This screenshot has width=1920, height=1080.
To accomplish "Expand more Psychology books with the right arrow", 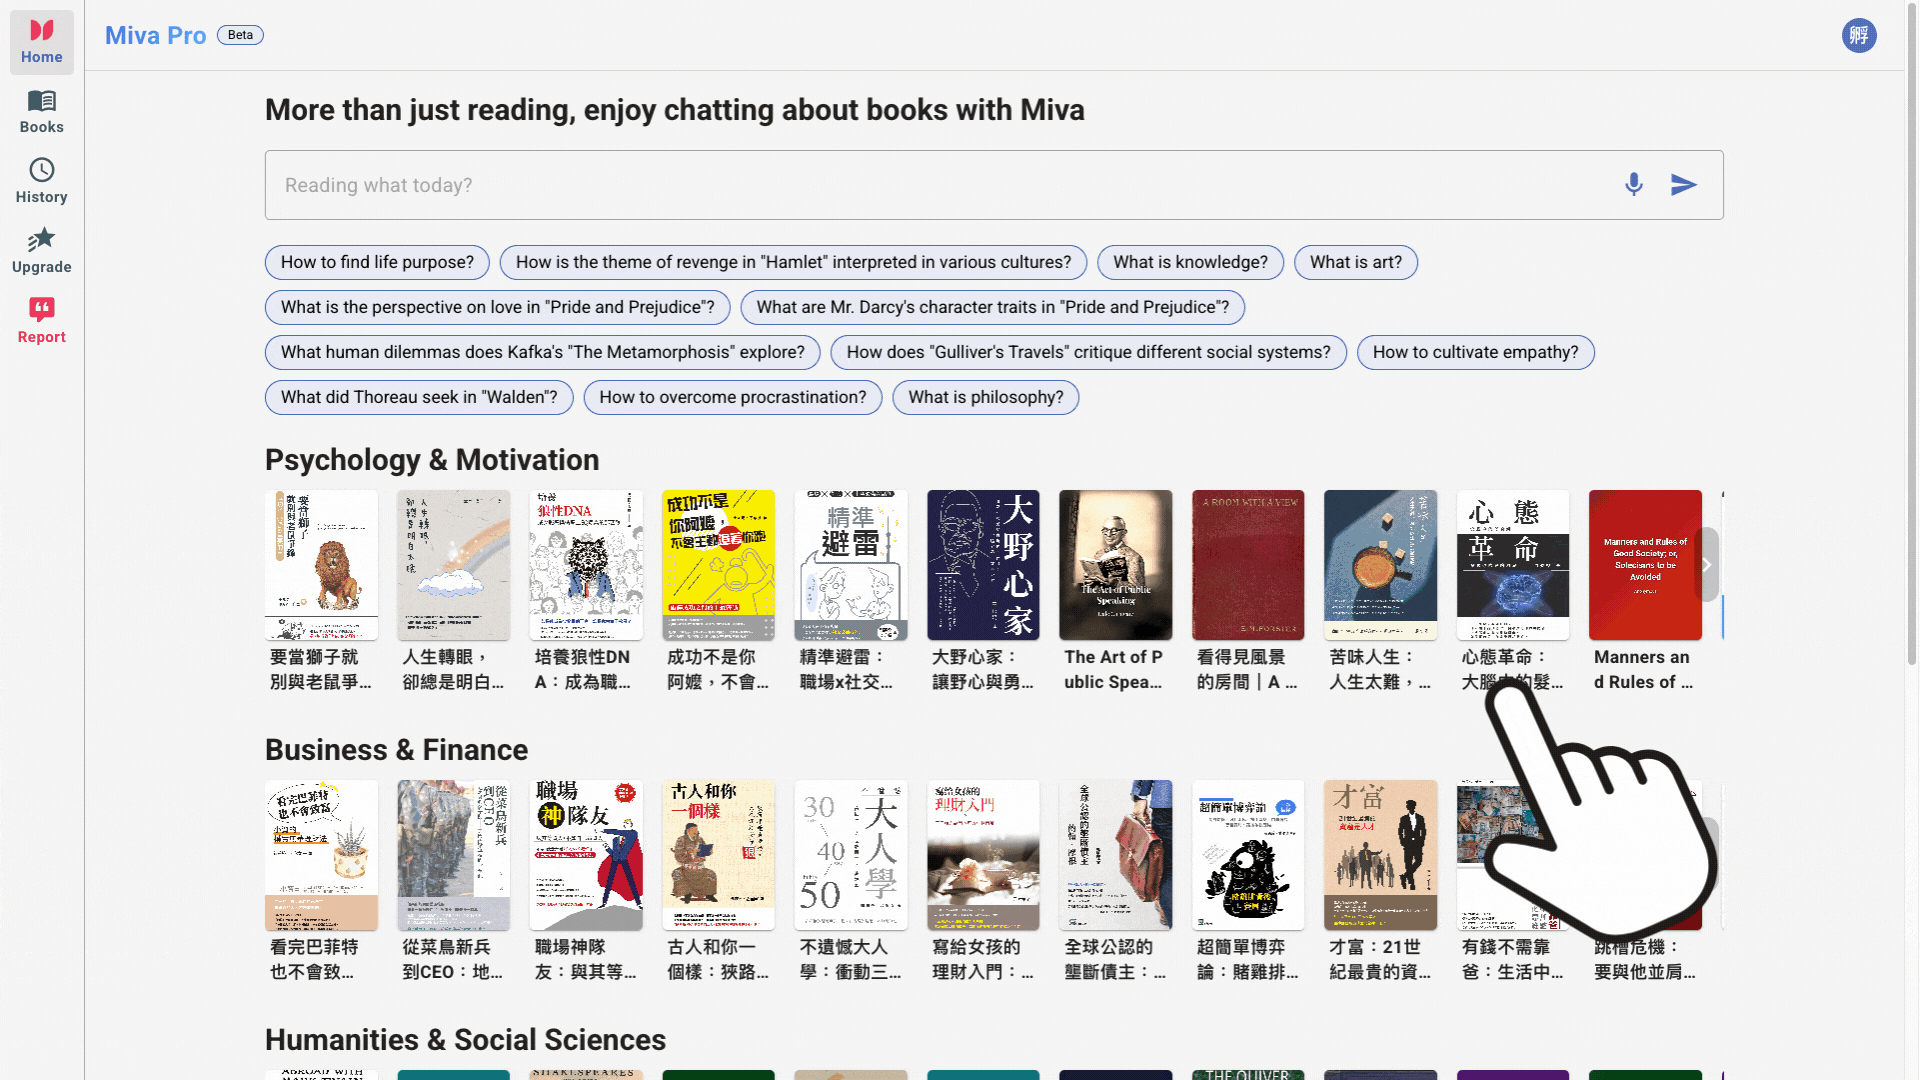I will point(1706,565).
